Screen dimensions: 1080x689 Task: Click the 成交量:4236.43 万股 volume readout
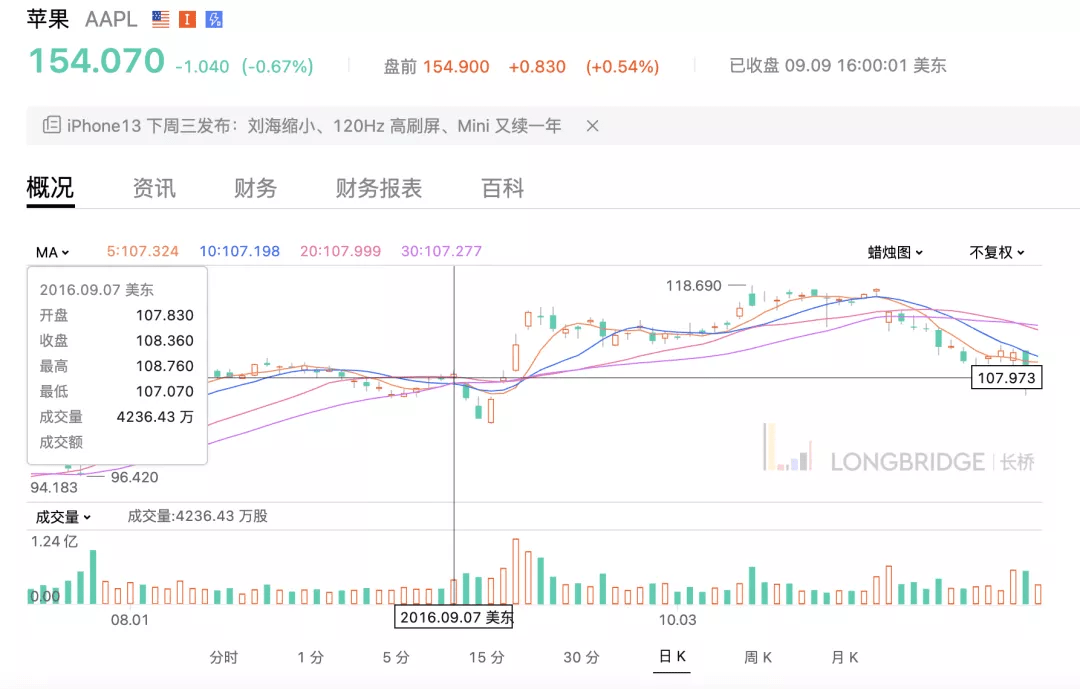pyautogui.click(x=198, y=516)
